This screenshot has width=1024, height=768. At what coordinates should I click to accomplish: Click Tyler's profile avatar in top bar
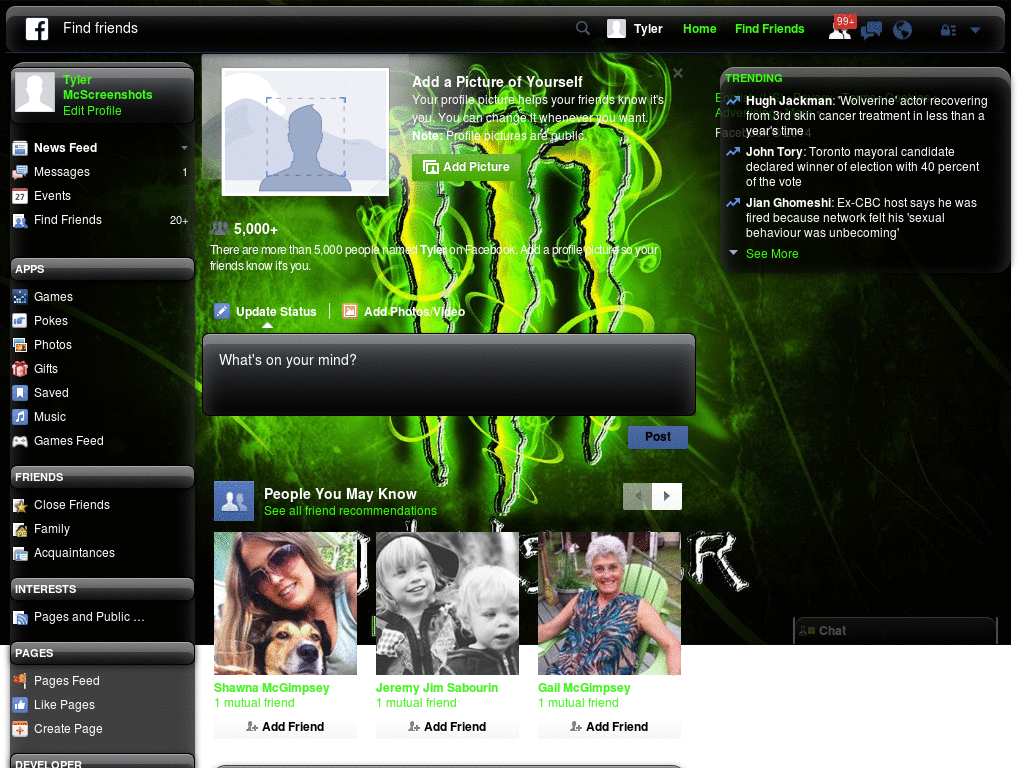(616, 29)
